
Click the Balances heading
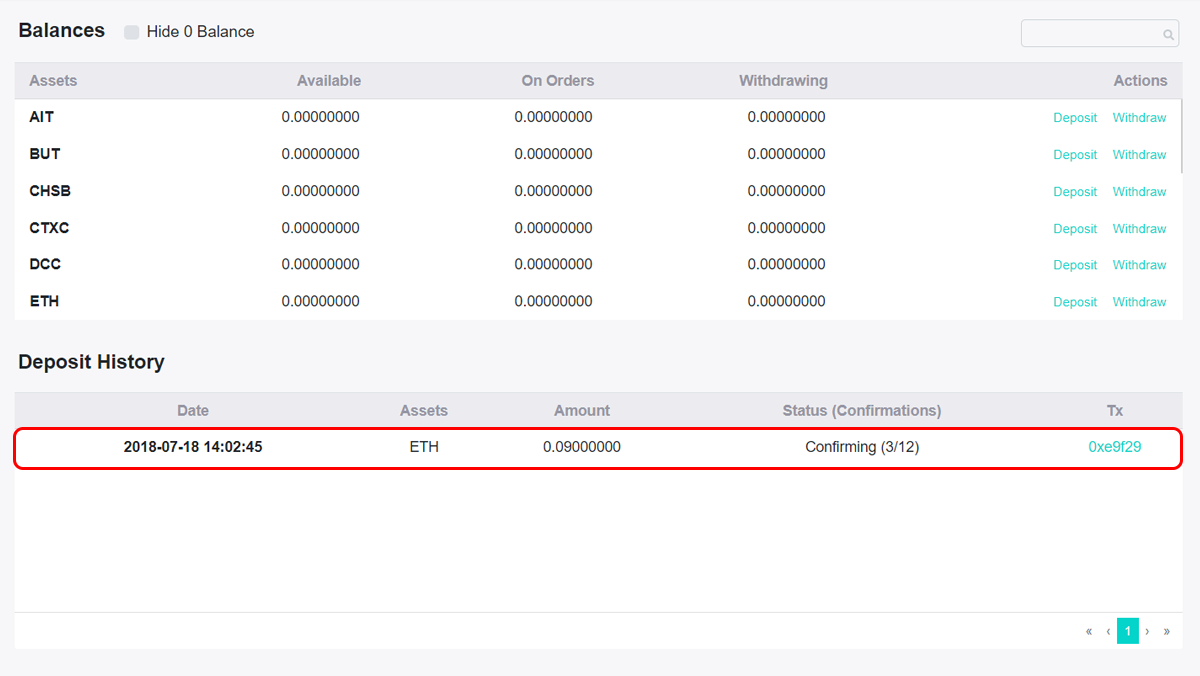coord(62,30)
